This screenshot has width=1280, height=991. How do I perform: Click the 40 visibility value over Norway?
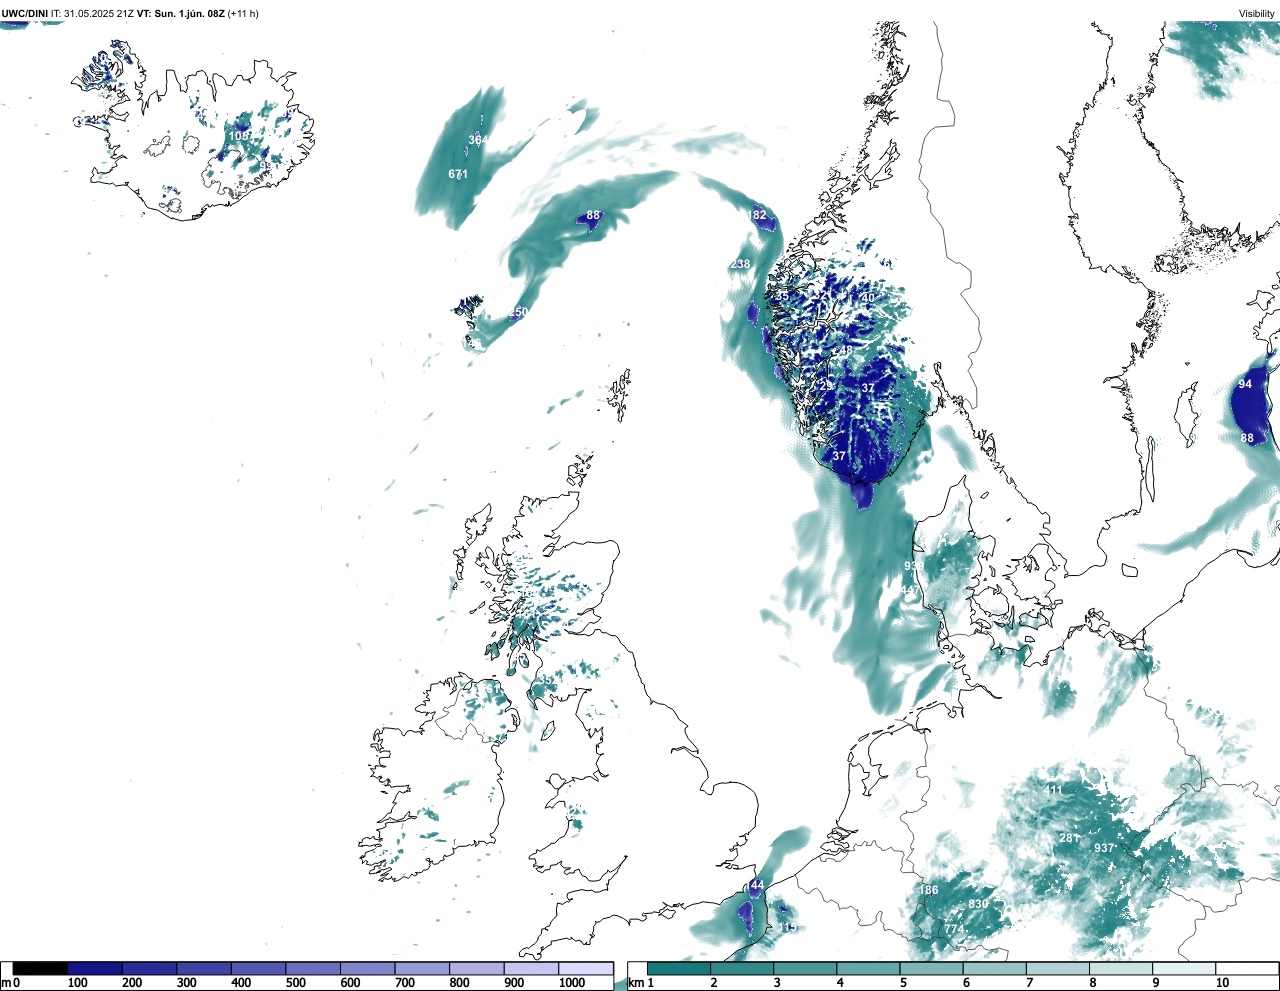pos(868,298)
